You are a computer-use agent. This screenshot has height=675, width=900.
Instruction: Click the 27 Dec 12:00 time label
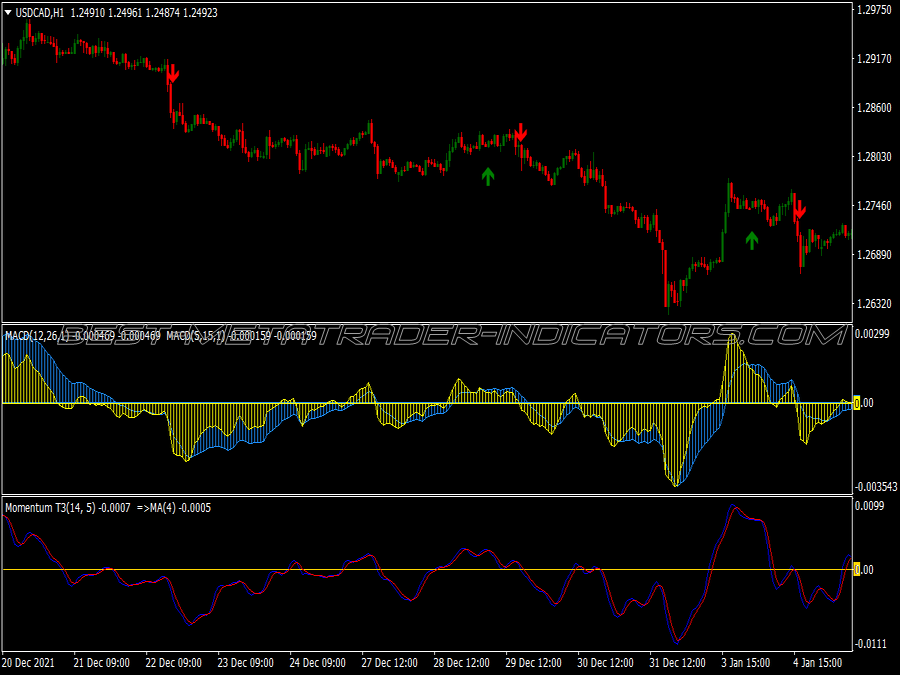pyautogui.click(x=390, y=663)
